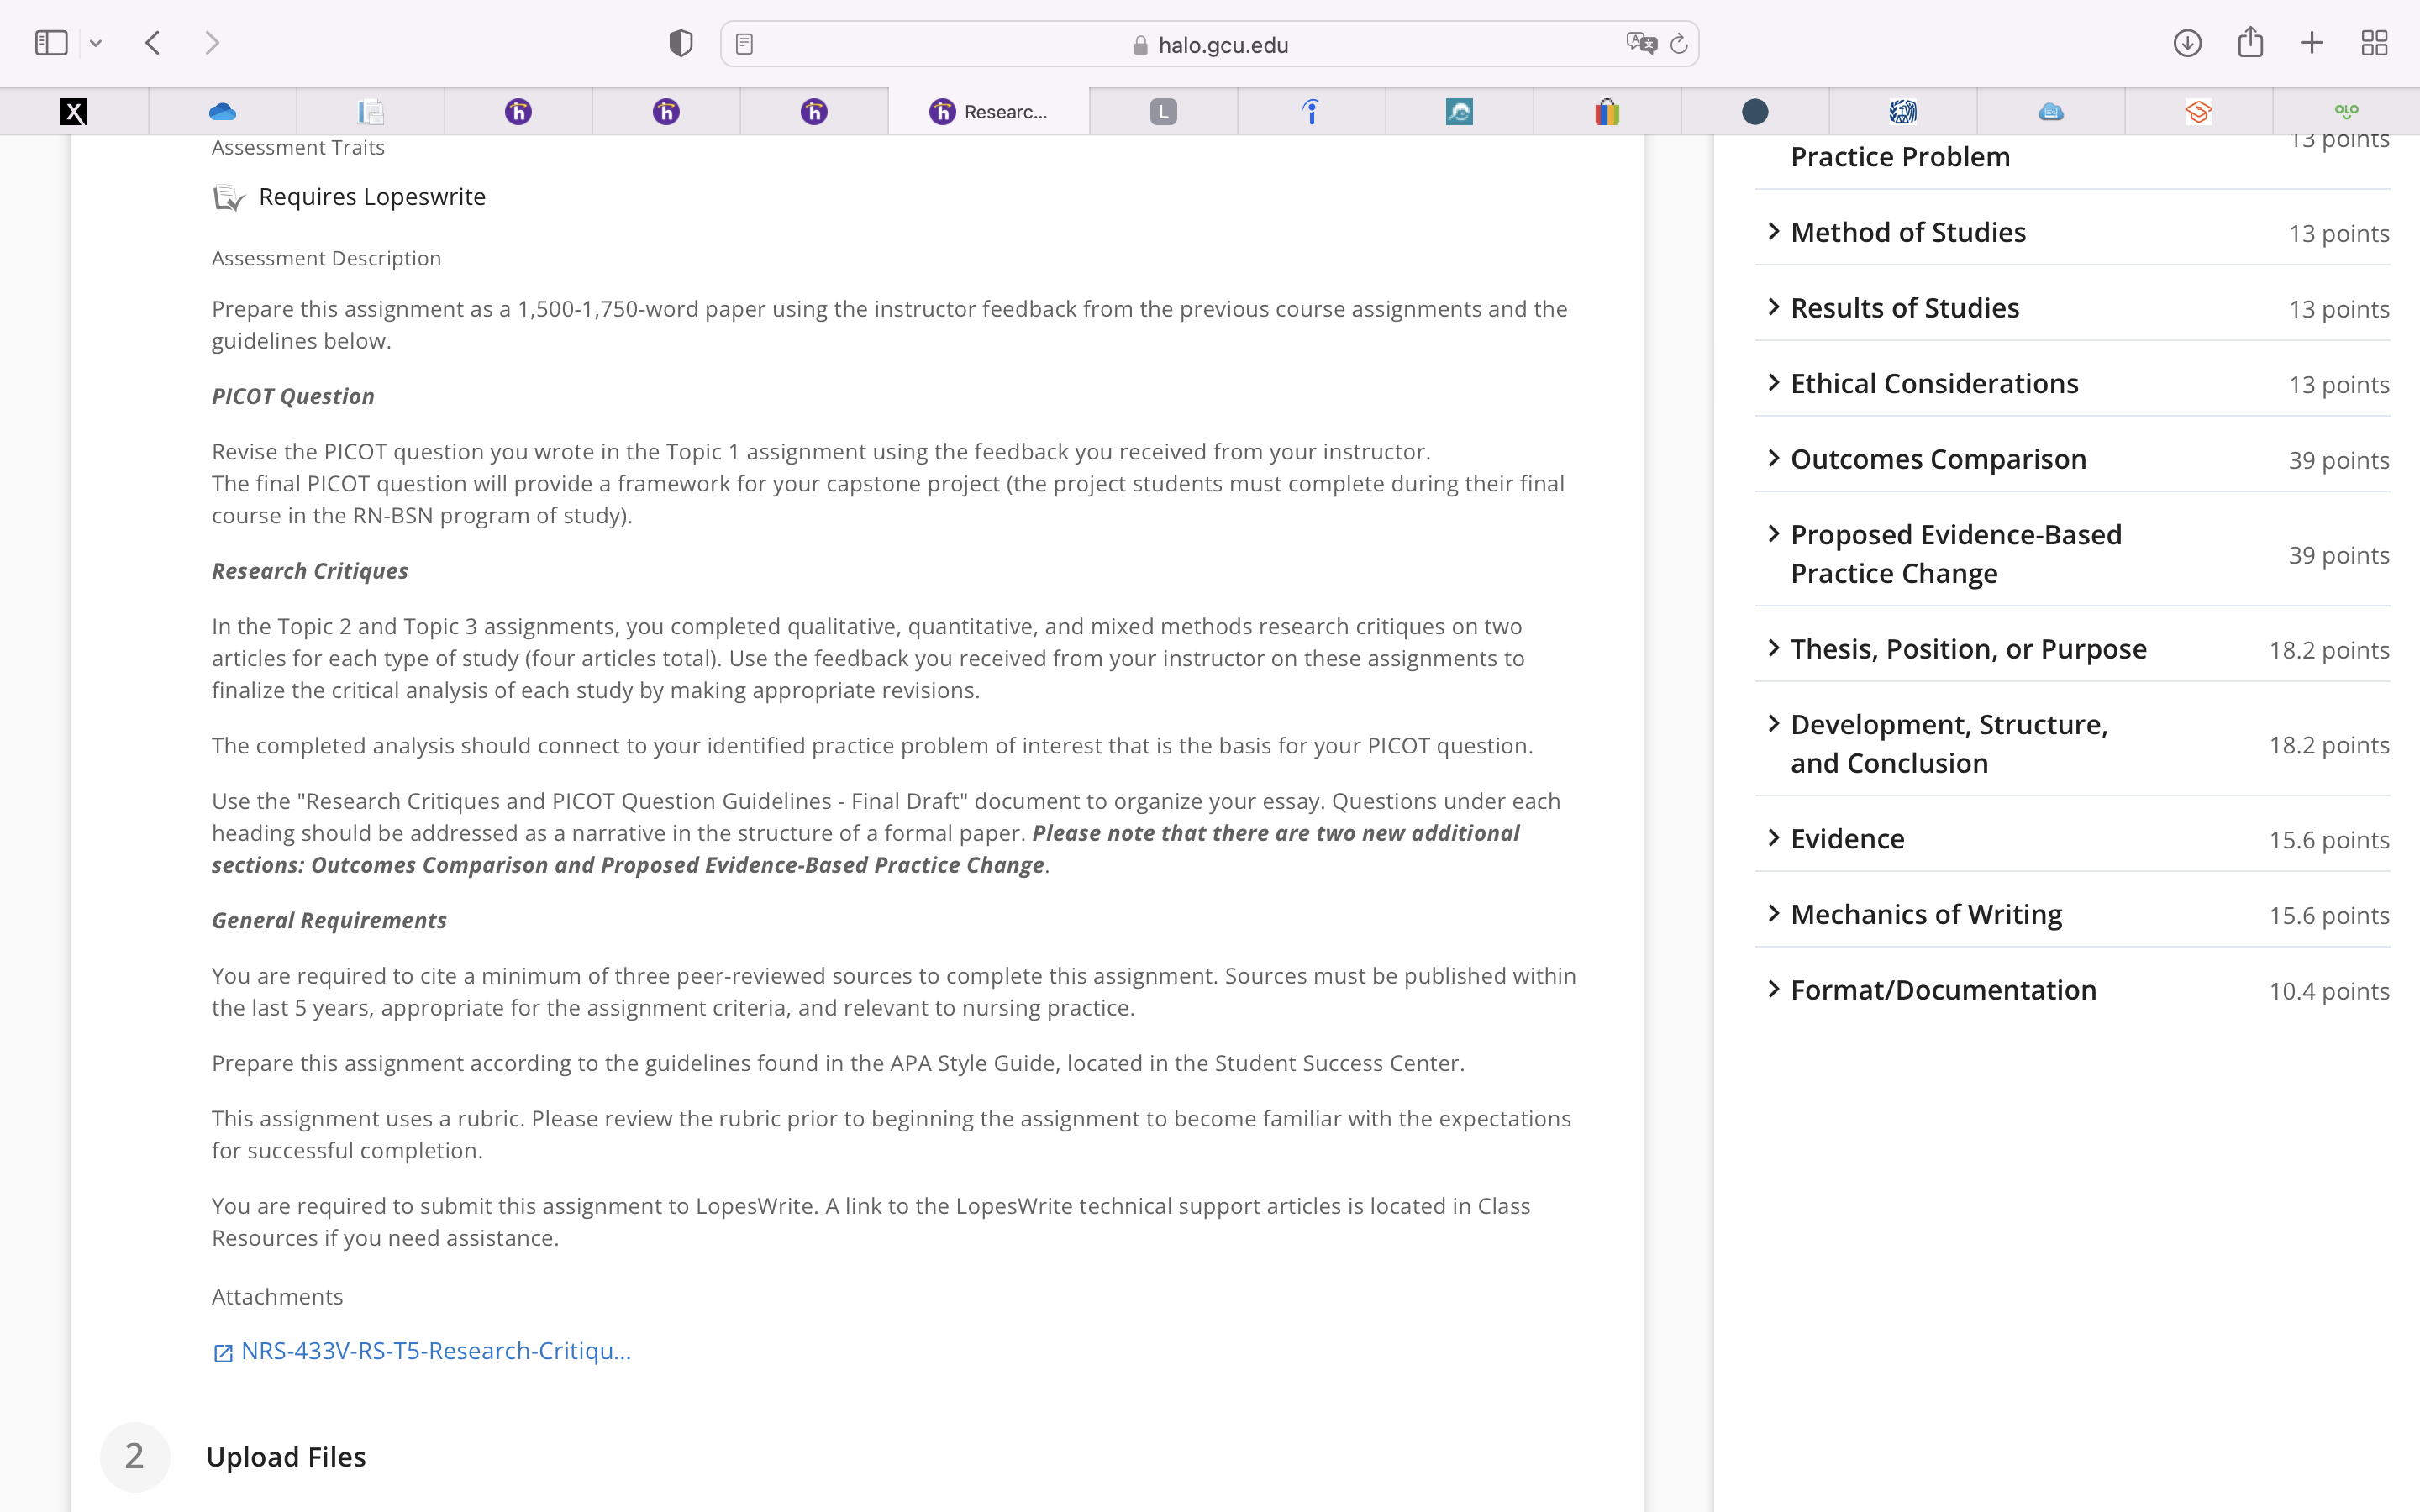Viewport: 2420px width, 1512px height.
Task: Go back to the previous page
Action: (x=153, y=43)
